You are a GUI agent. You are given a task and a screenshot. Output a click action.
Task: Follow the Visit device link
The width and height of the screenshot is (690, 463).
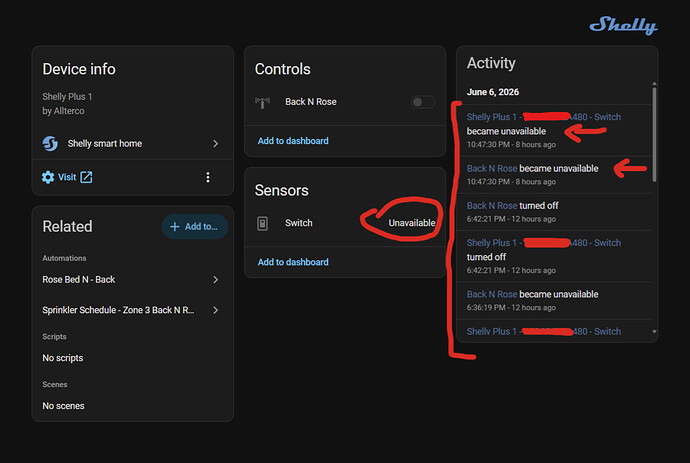(x=67, y=177)
